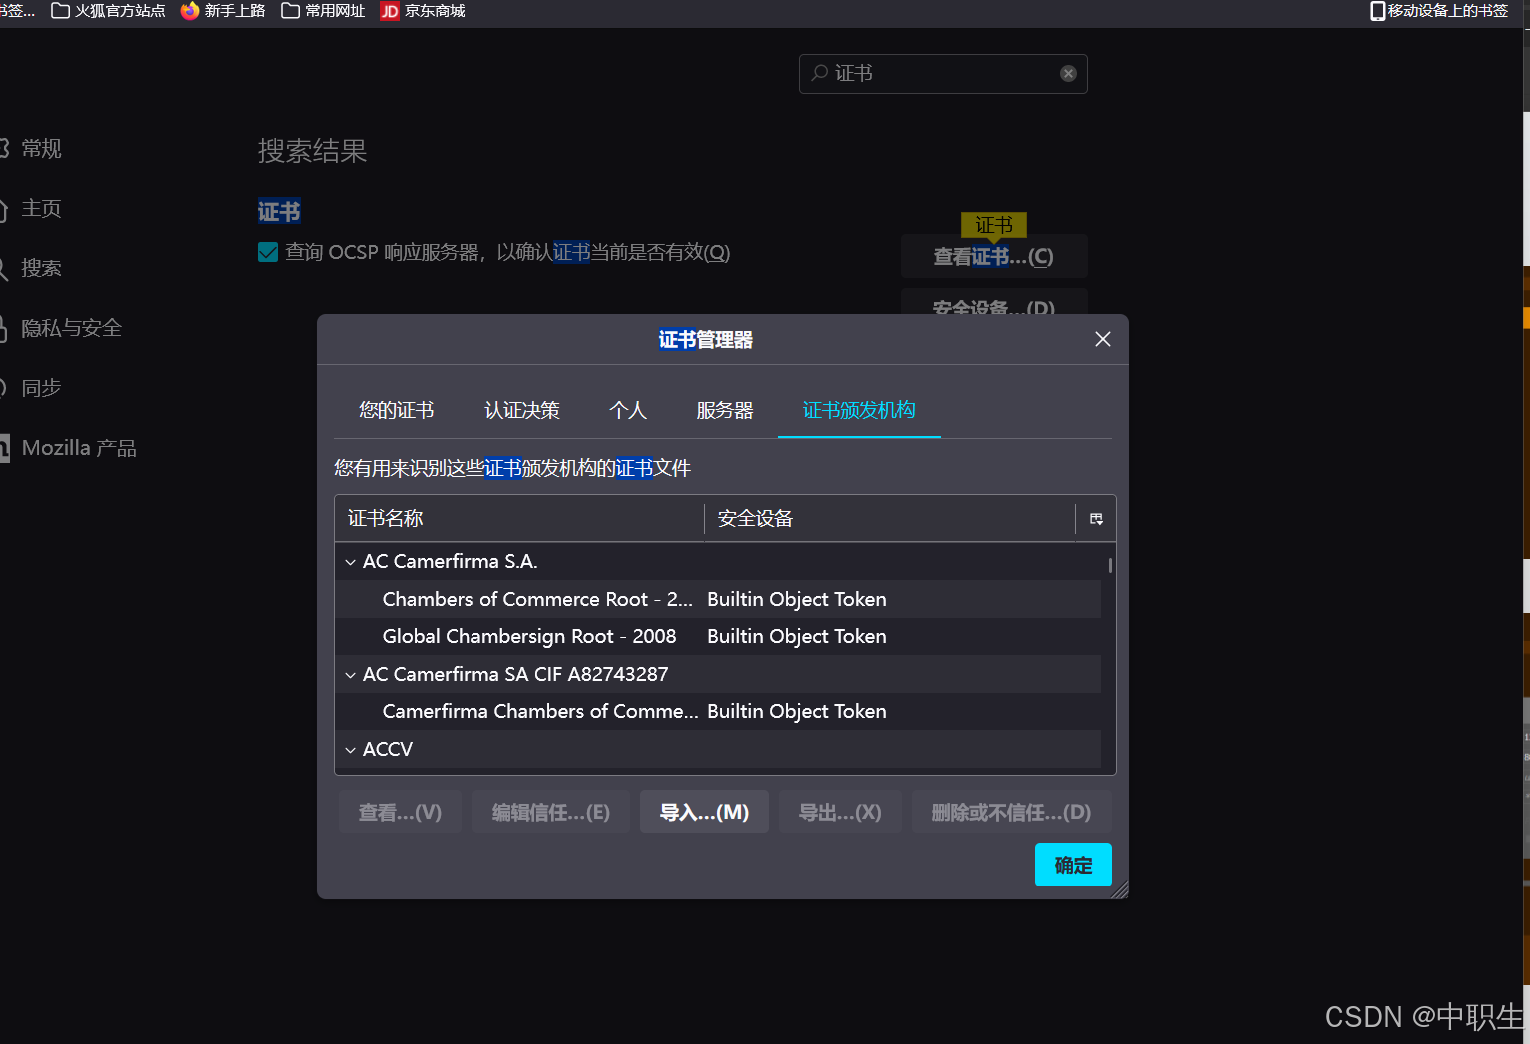Click the certificate list scrollbar

[x=1110, y=565]
